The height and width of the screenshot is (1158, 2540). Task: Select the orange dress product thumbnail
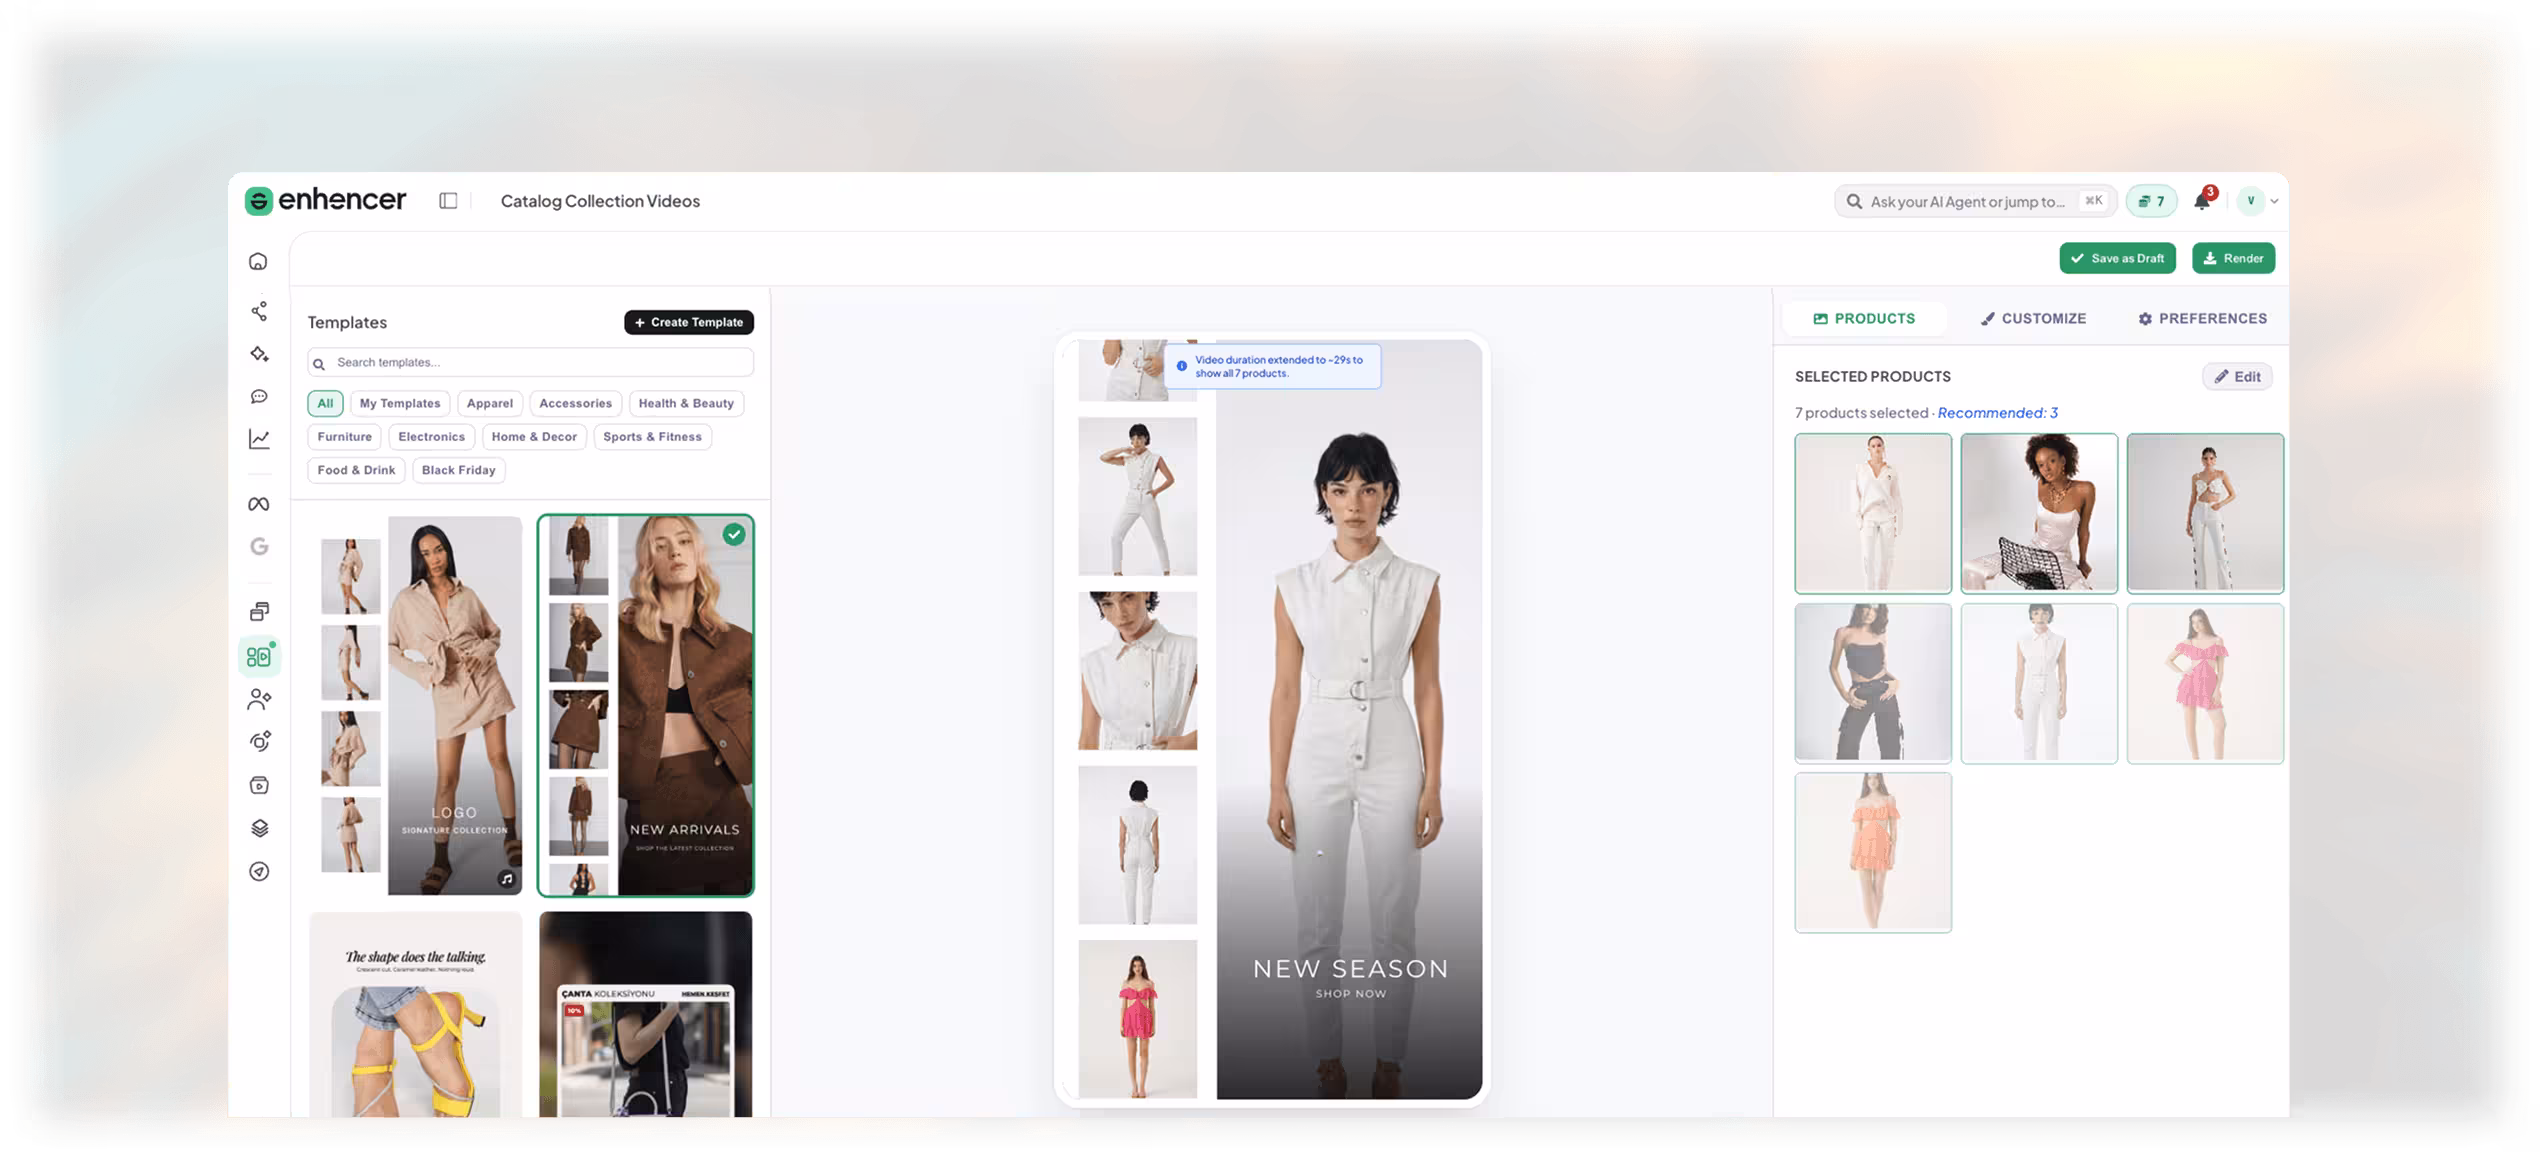(x=1872, y=852)
